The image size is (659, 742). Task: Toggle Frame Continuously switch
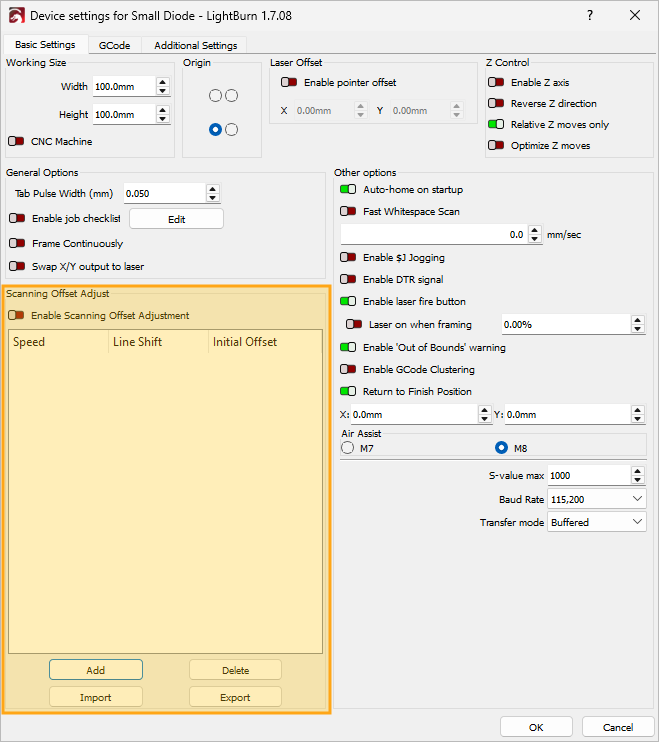[x=17, y=243]
